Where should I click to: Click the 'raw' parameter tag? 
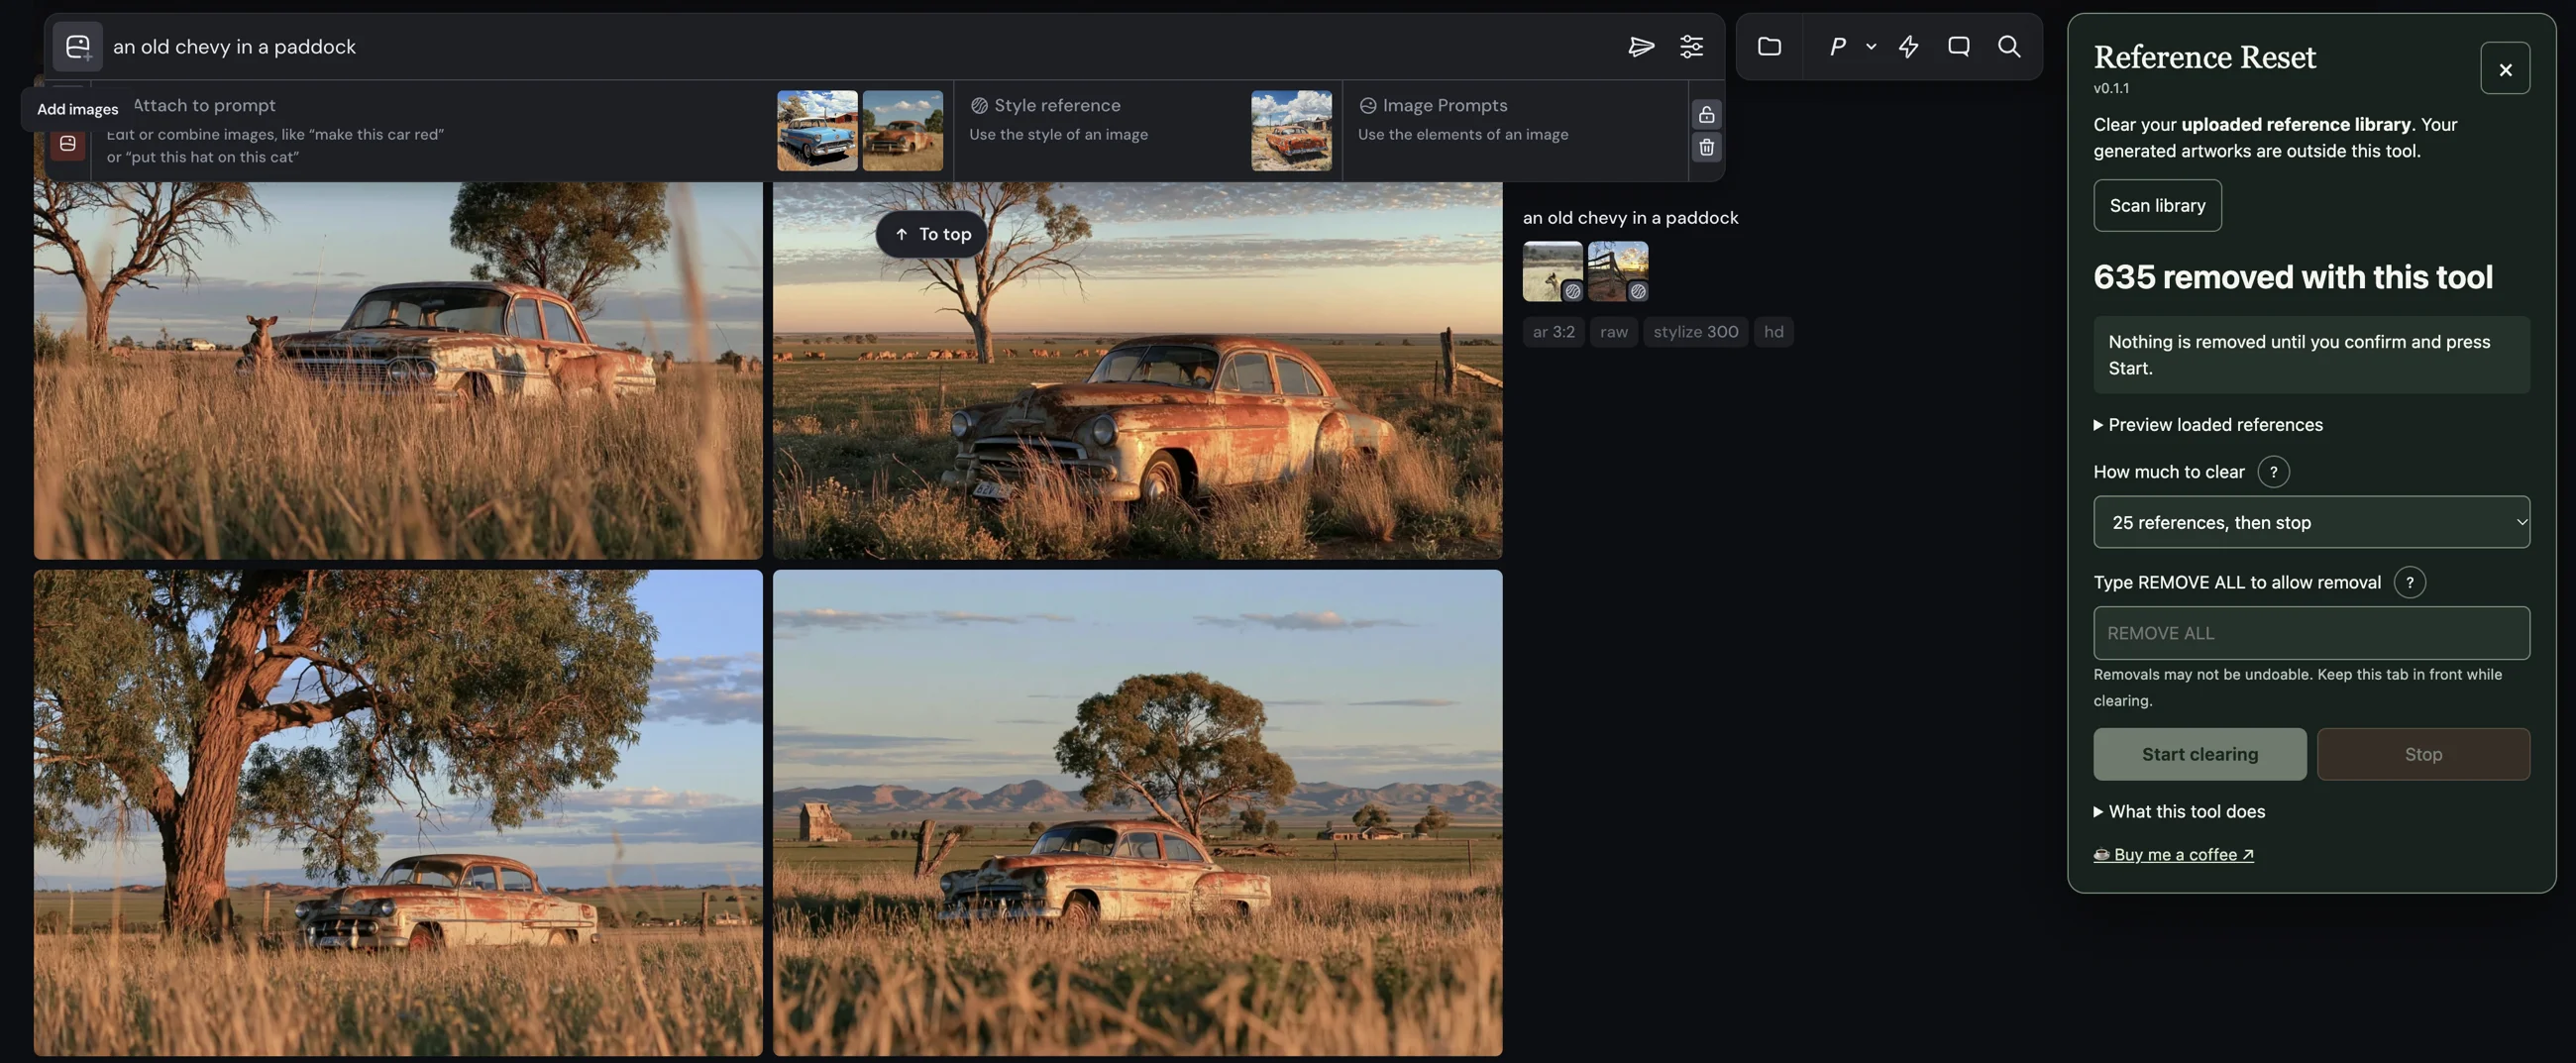pyautogui.click(x=1613, y=332)
